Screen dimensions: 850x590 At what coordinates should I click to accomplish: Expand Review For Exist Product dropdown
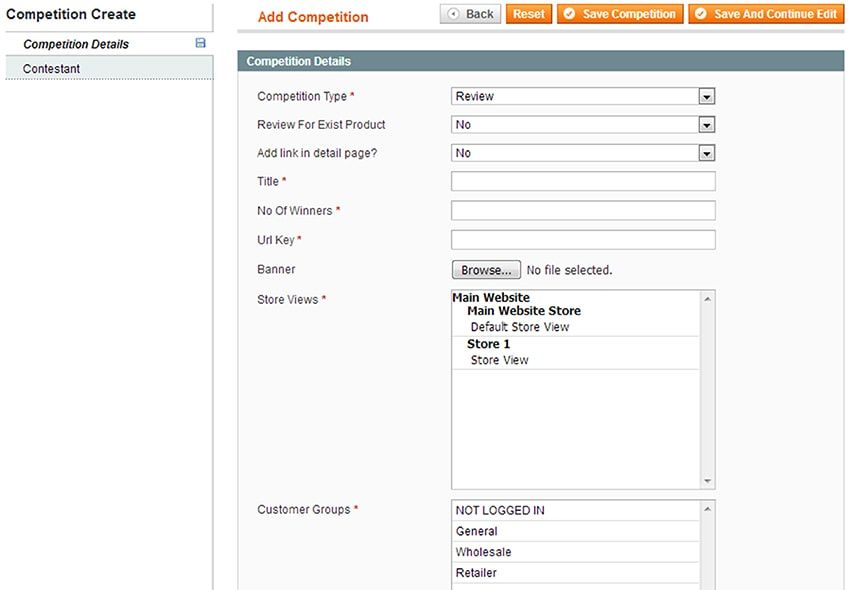583,125
